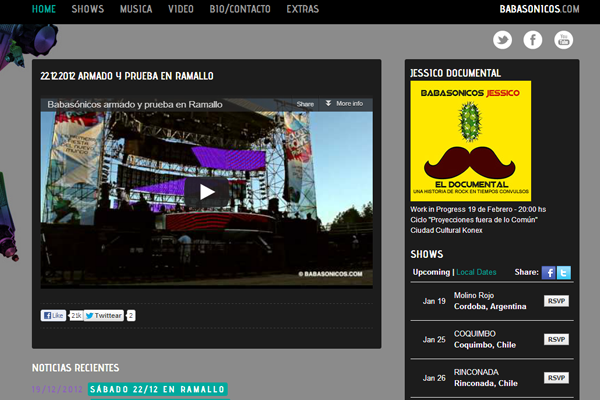The image size is (600, 400).
Task: RSVP for Coquimbo show
Action: (556, 340)
